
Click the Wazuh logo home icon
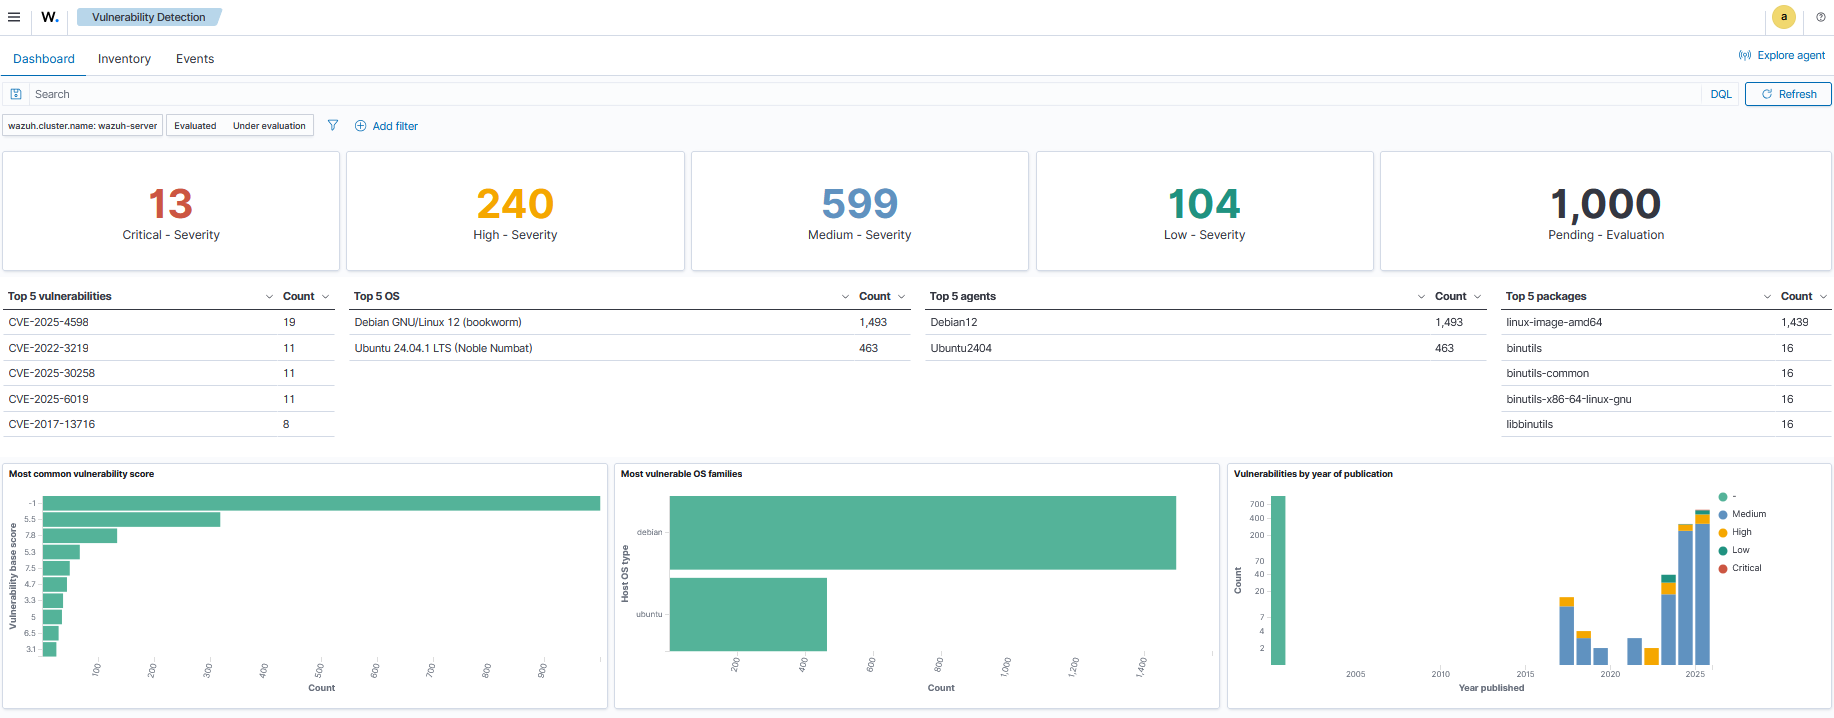click(x=50, y=17)
